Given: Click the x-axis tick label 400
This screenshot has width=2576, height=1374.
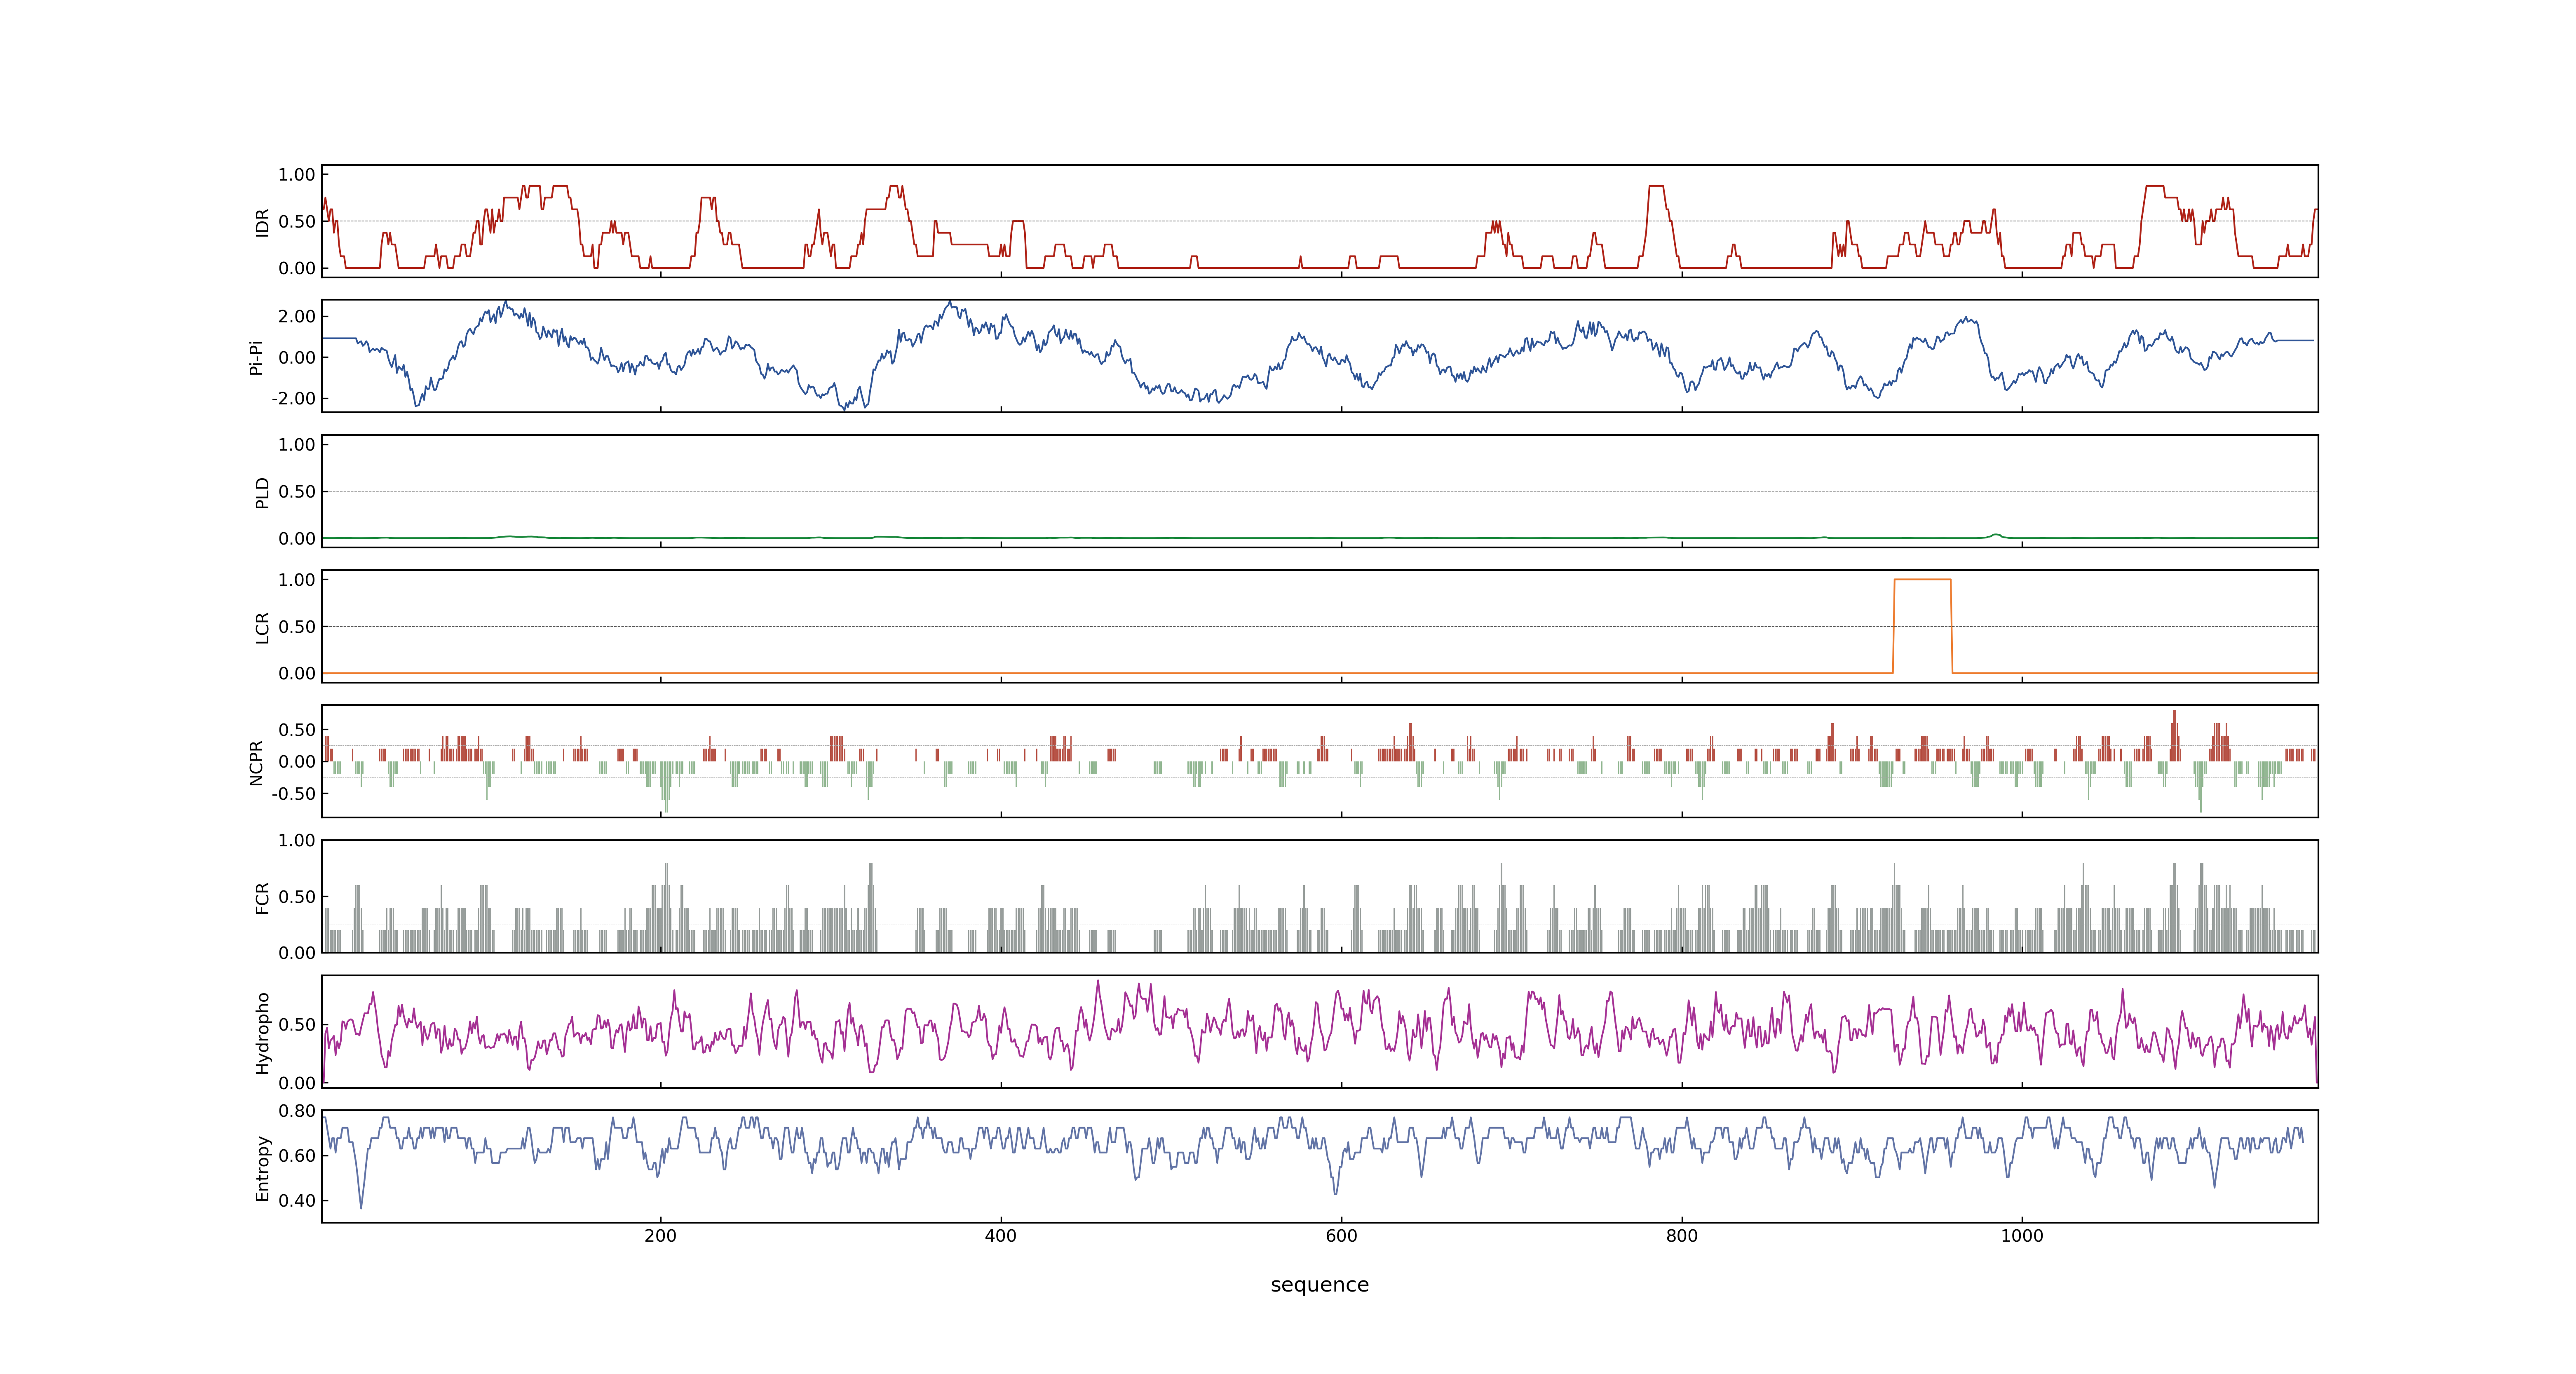Looking at the screenshot, I should click(x=1001, y=1236).
